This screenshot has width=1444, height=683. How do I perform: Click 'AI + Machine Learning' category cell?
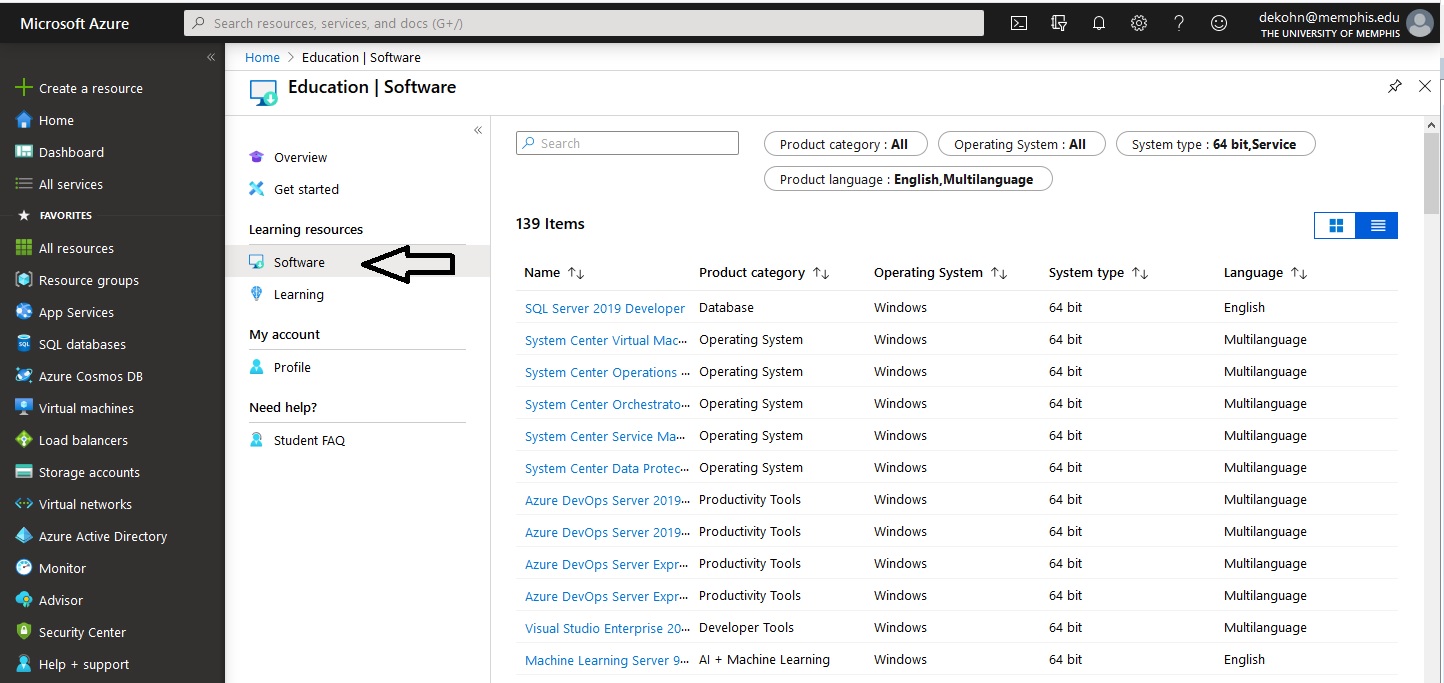764,659
